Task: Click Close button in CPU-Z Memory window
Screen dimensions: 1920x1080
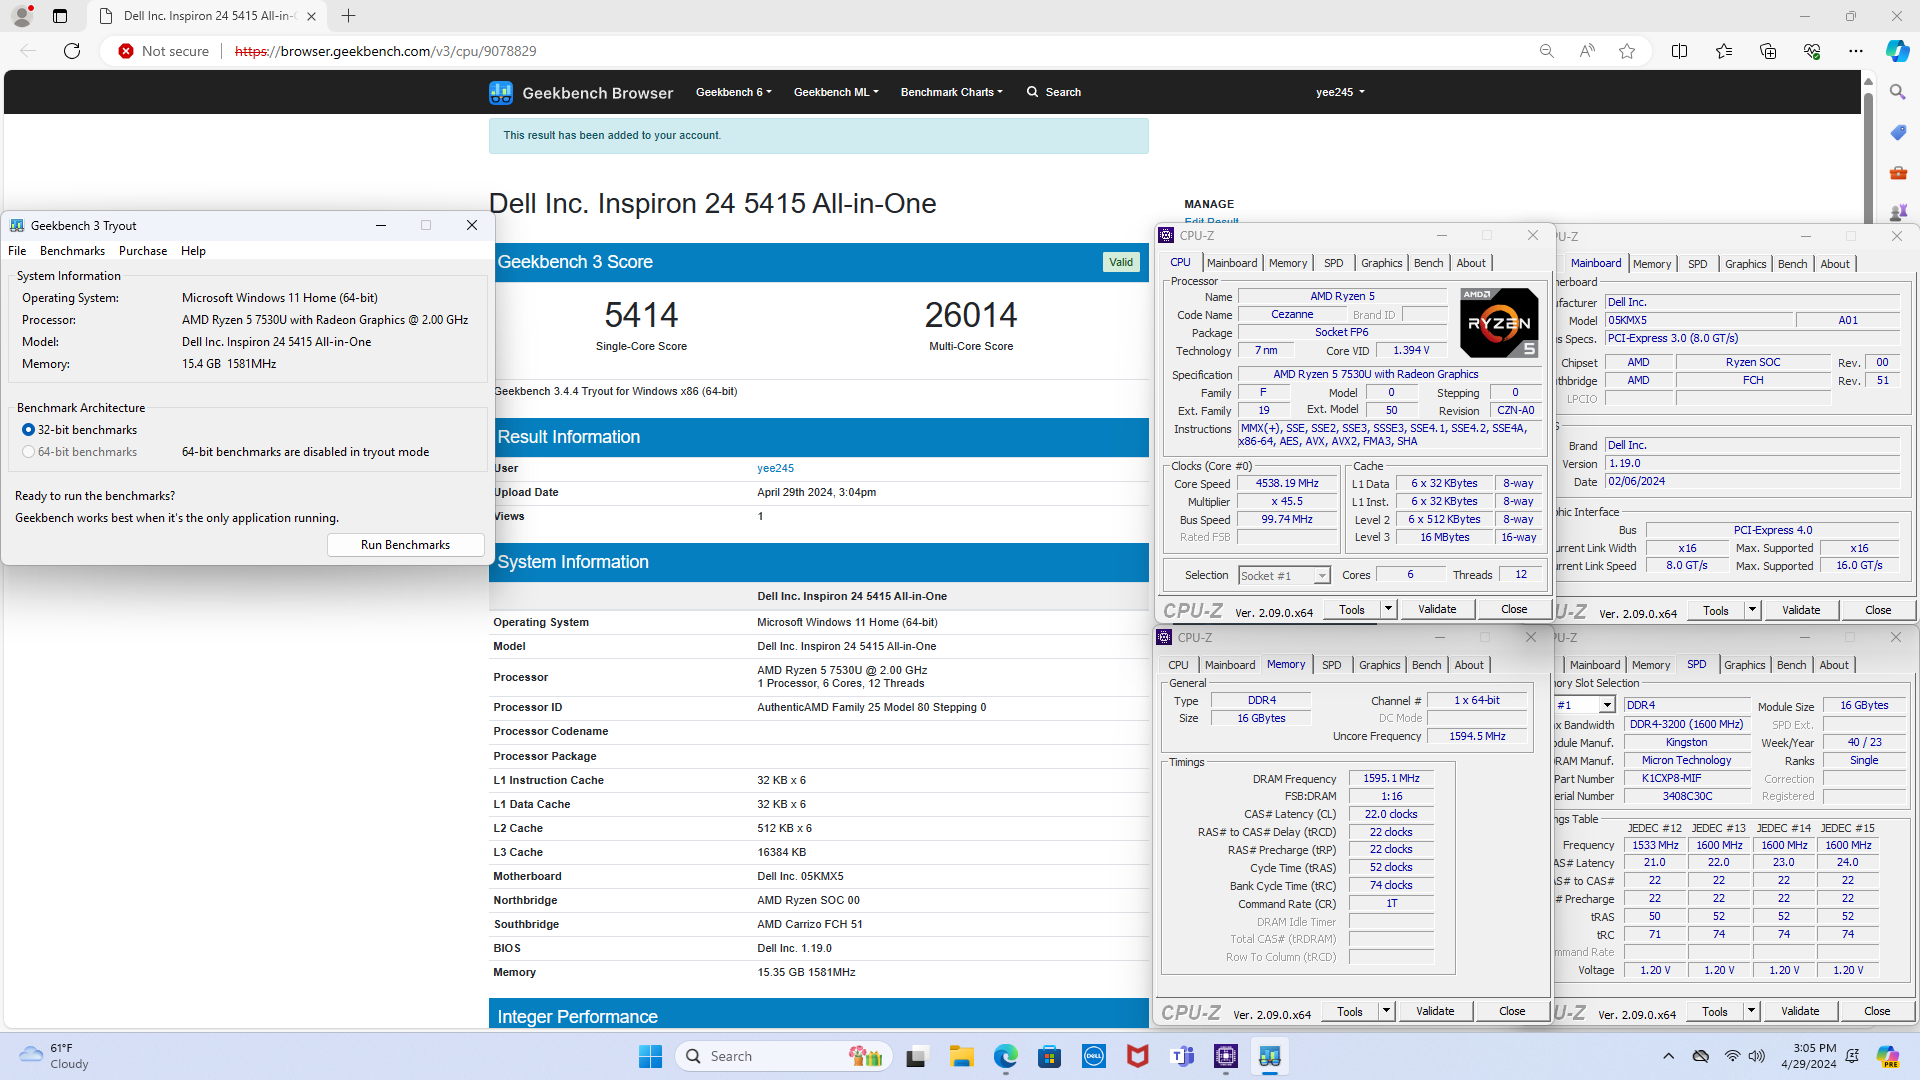Action: tap(1512, 1011)
